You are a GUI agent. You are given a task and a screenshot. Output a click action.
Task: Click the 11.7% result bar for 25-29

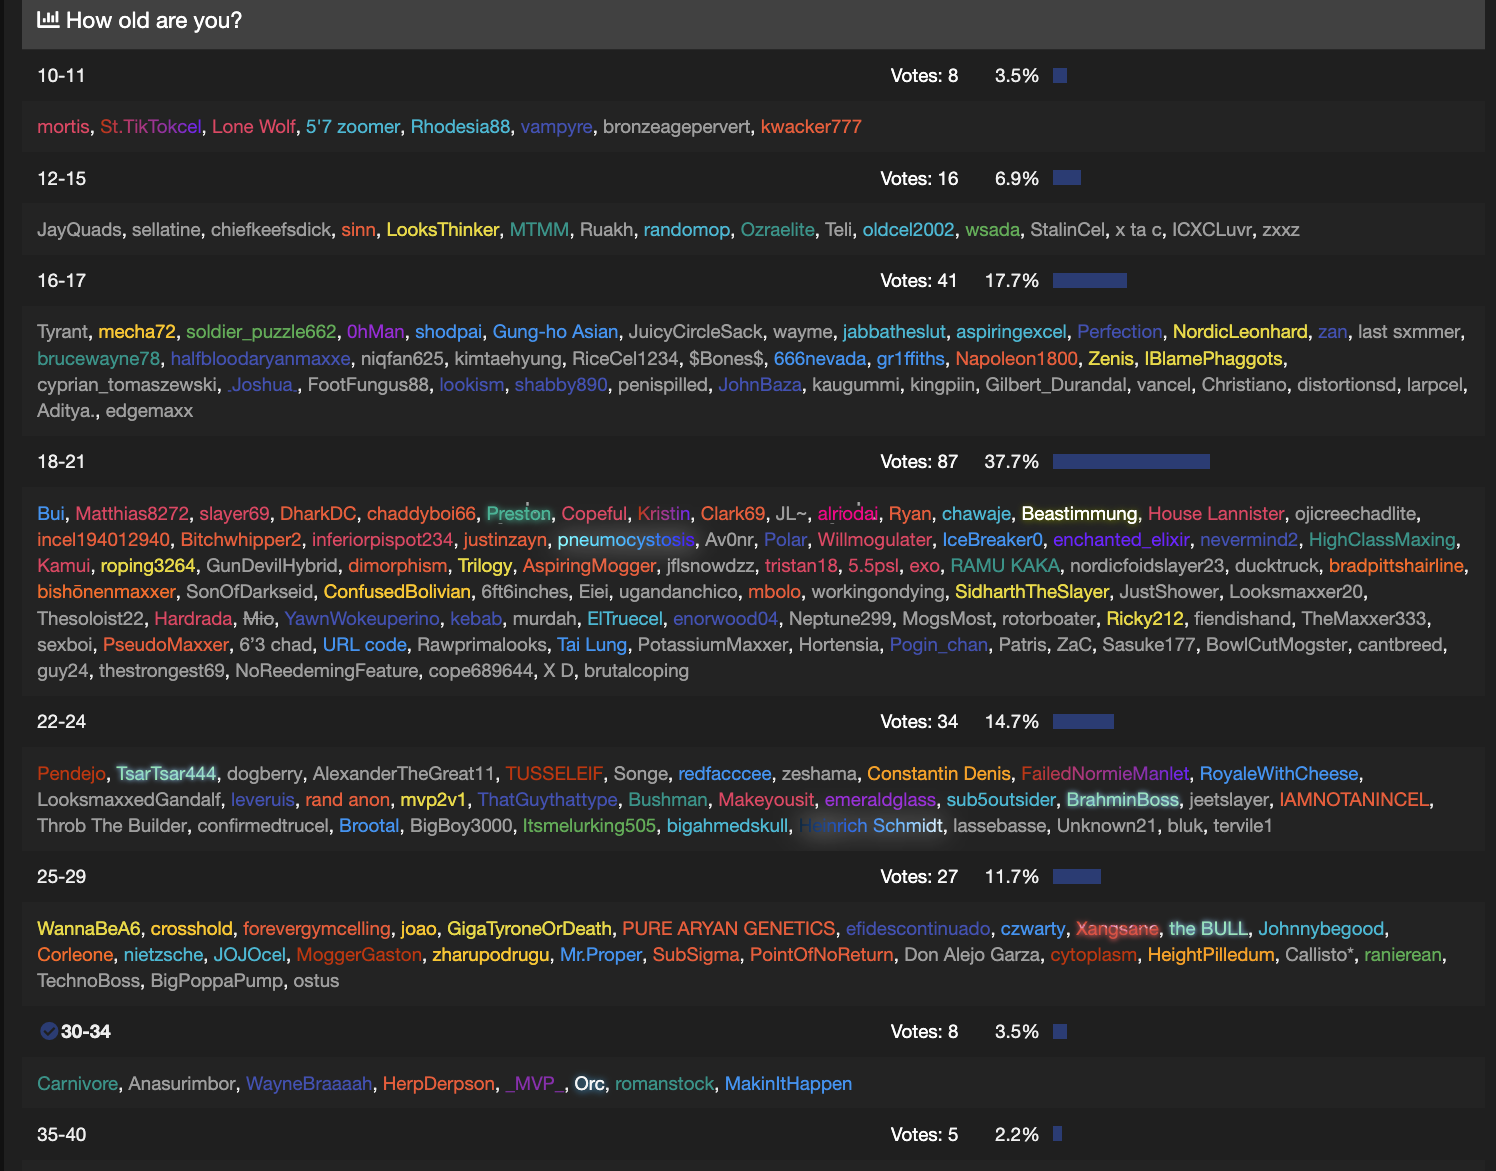(x=1077, y=877)
